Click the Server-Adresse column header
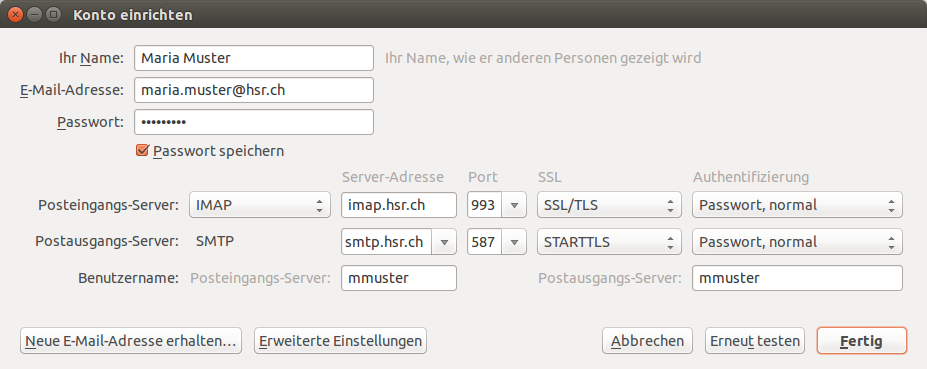This screenshot has width=927, height=369. tap(393, 177)
